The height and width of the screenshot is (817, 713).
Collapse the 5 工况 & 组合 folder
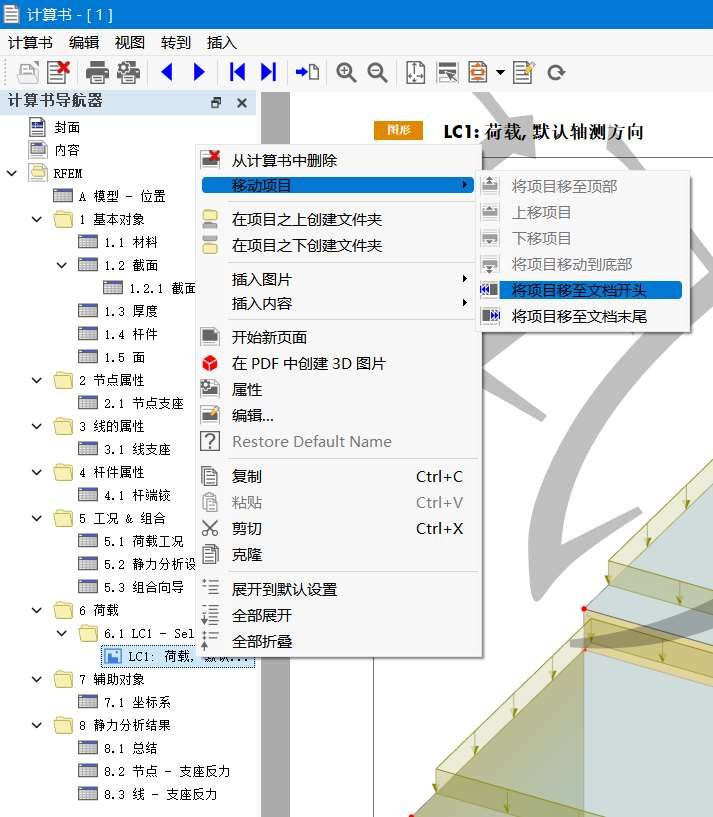tap(36, 518)
